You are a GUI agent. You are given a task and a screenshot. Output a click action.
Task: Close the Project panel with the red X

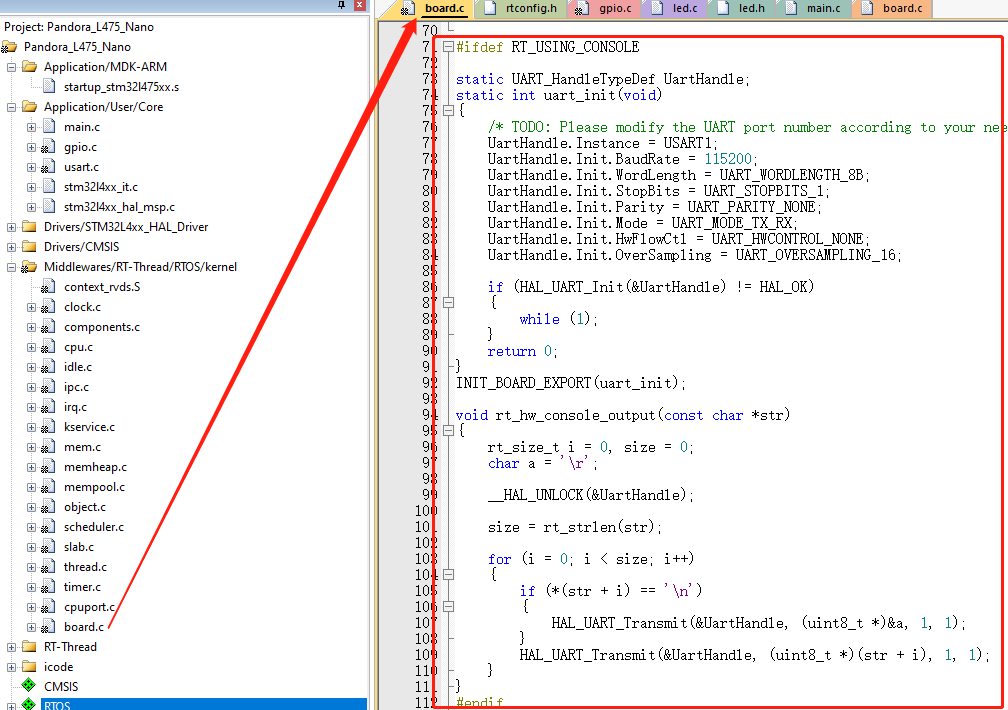click(359, 6)
